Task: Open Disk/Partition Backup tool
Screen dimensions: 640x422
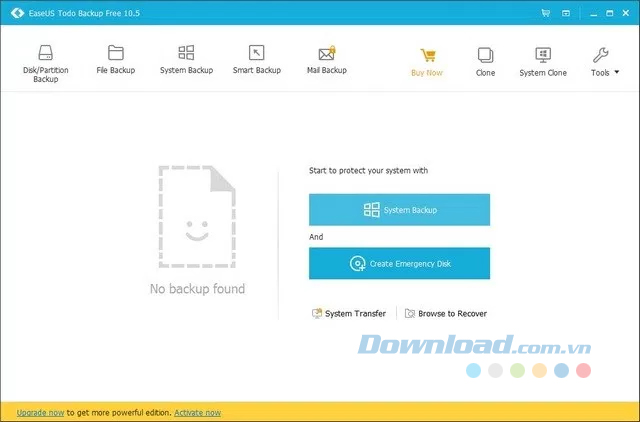Action: pyautogui.click(x=45, y=64)
